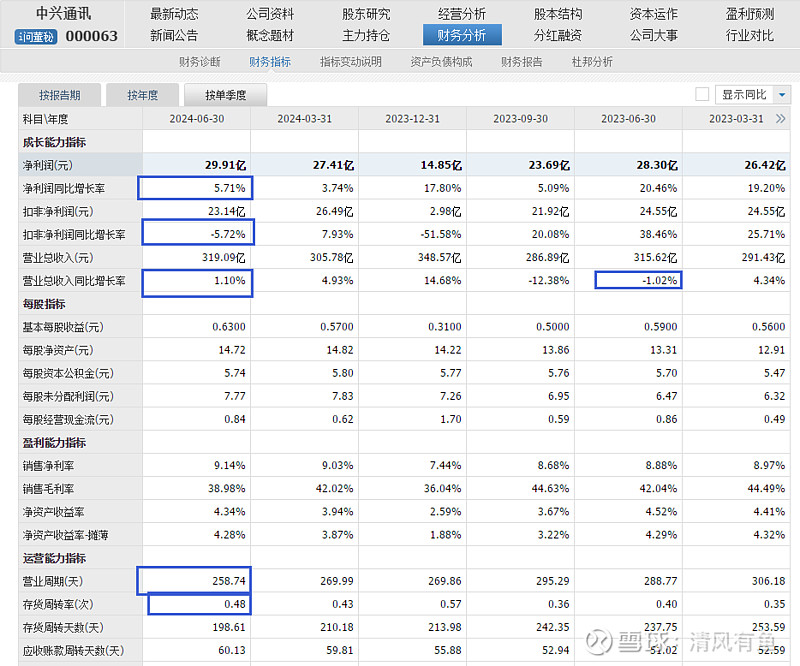The width and height of the screenshot is (800, 666).
Task: Click 每股净资产(元) row label
Action: click(58, 350)
